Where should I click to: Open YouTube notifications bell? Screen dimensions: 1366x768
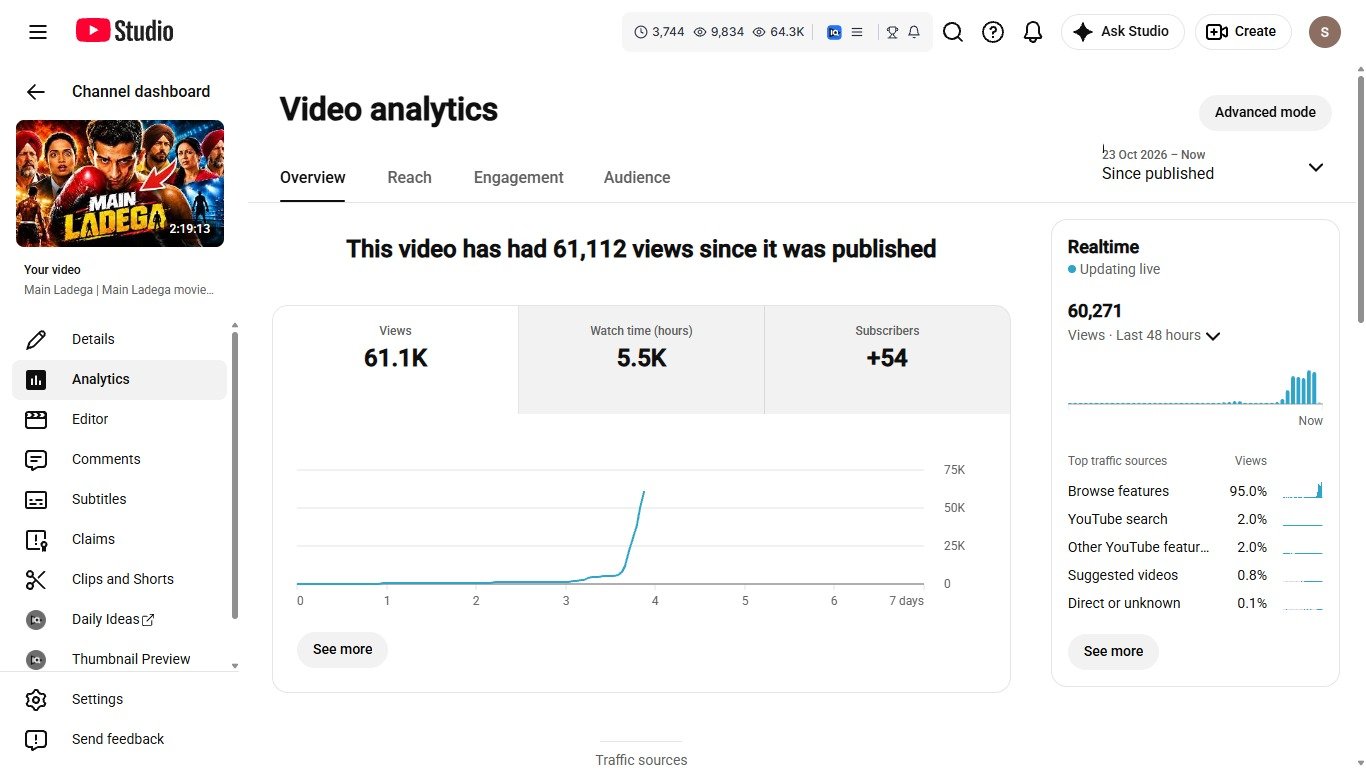point(1033,32)
